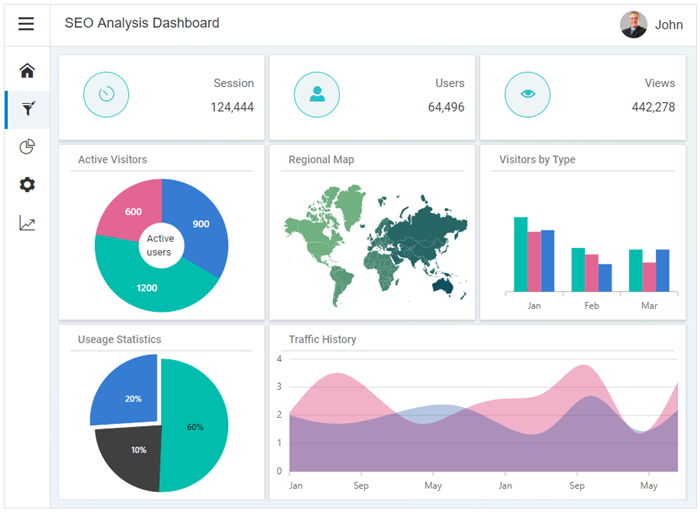
Task: Click John's profile avatar
Action: tap(633, 24)
